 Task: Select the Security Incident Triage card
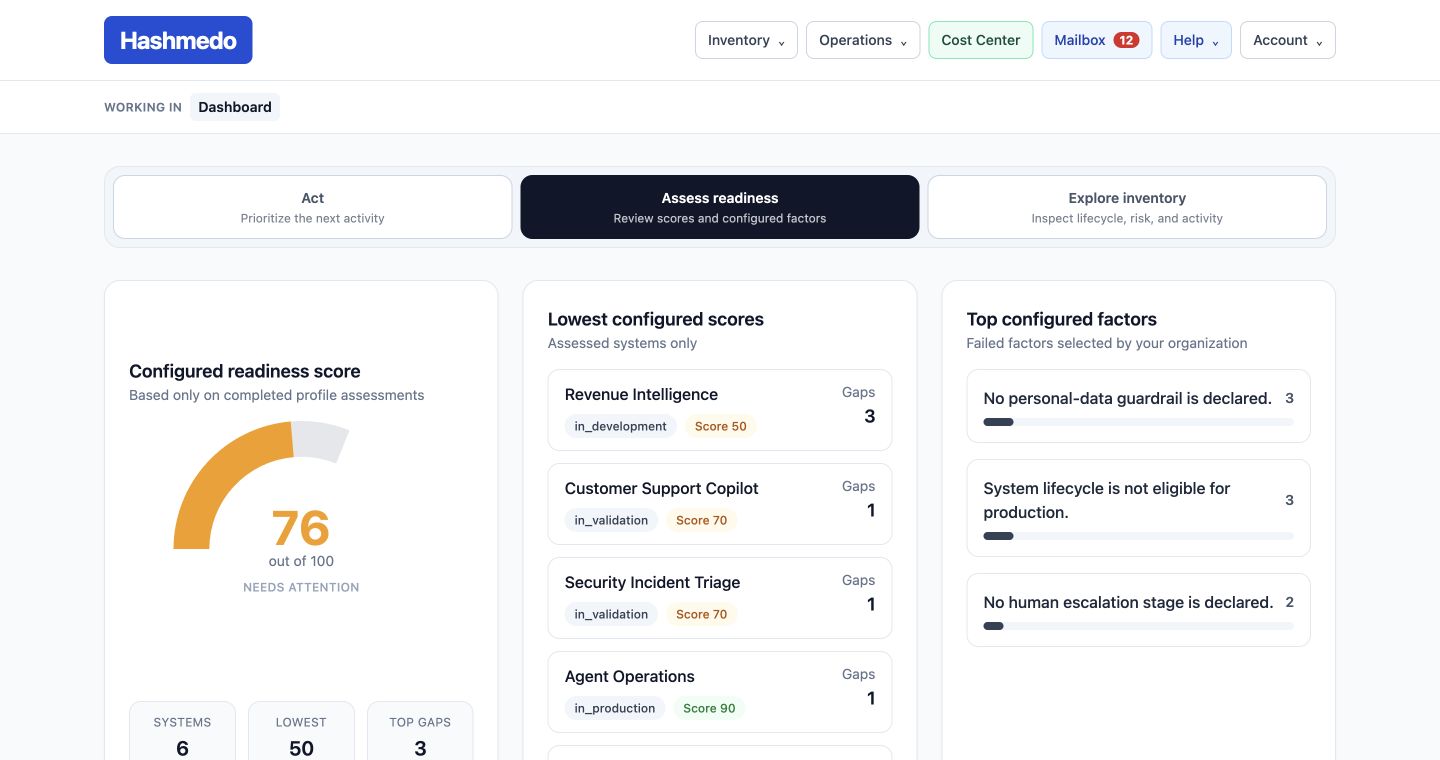[x=720, y=598]
